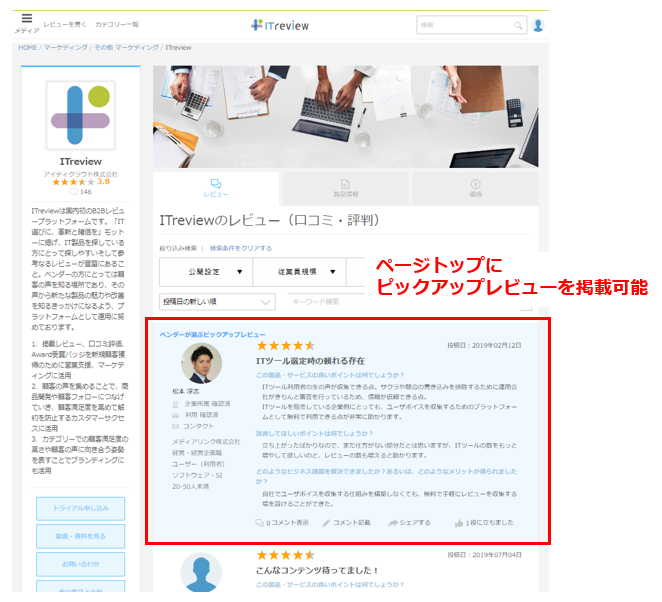Click the ITreview product logo in sidebar
The image size is (662, 602).
[x=81, y=115]
